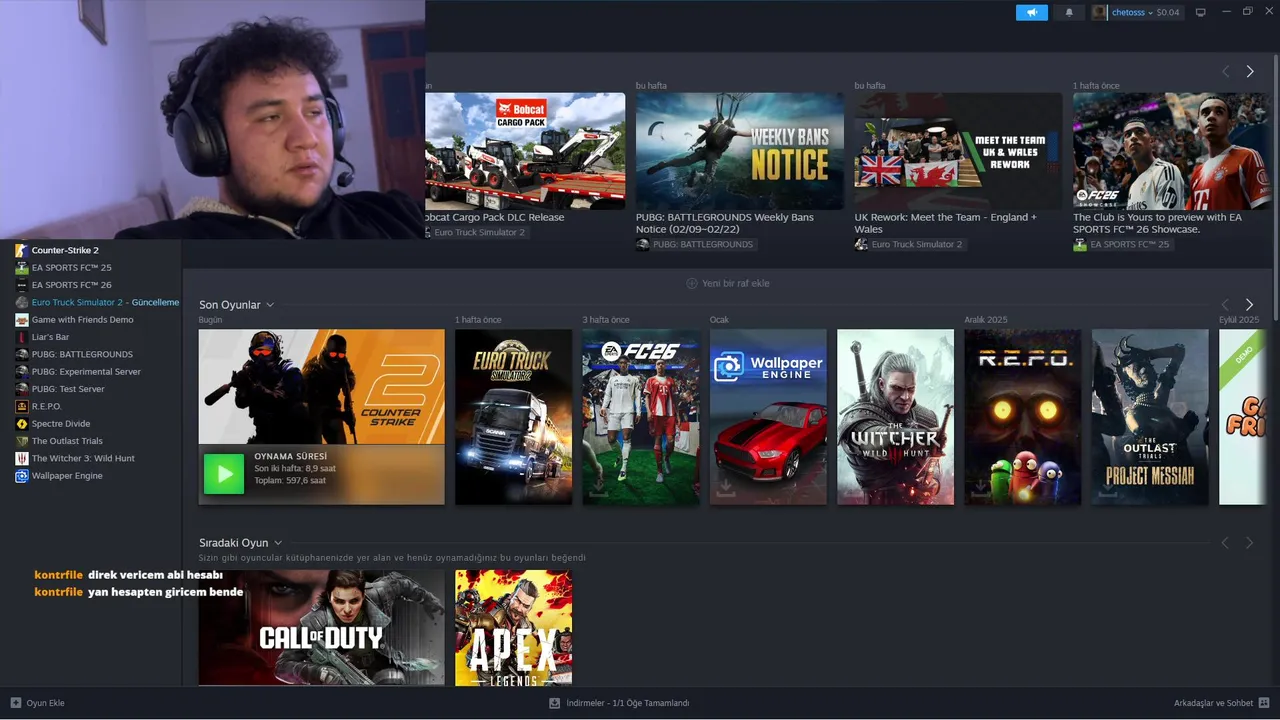1280x720 pixels.
Task: Open the notifications bell
Action: pos(1069,12)
